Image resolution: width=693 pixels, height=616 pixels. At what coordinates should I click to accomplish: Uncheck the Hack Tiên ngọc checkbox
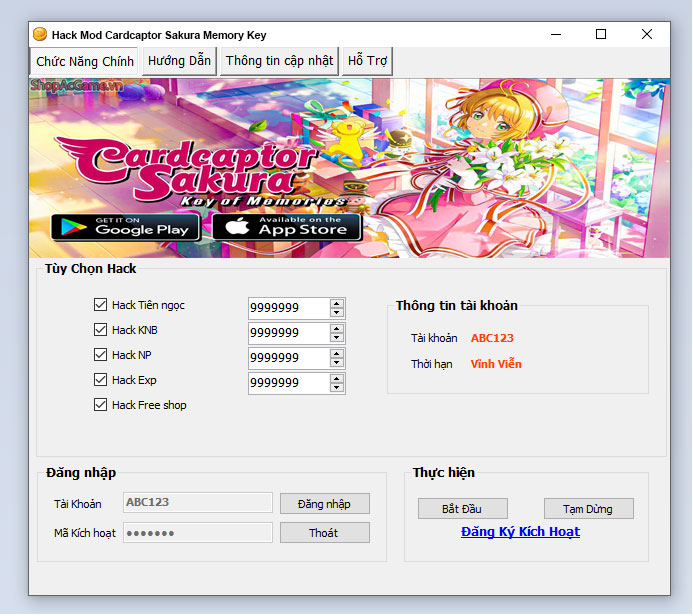pos(100,304)
